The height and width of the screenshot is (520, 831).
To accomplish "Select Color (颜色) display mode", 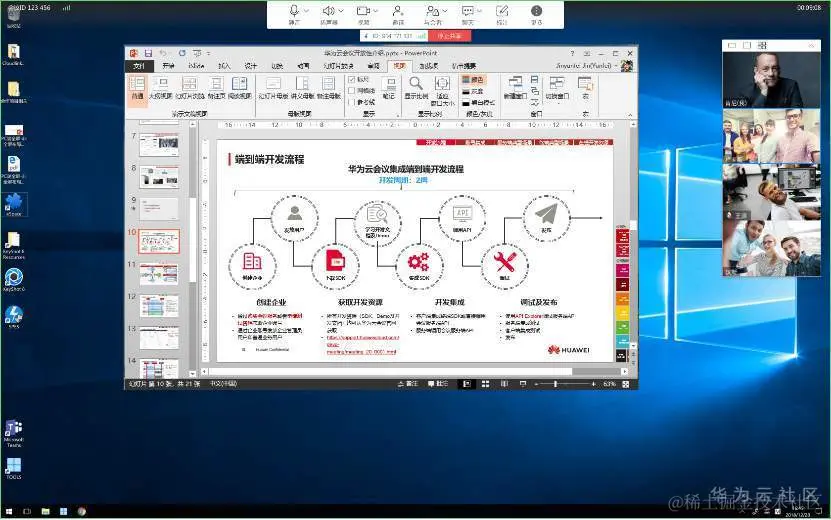I will (473, 80).
